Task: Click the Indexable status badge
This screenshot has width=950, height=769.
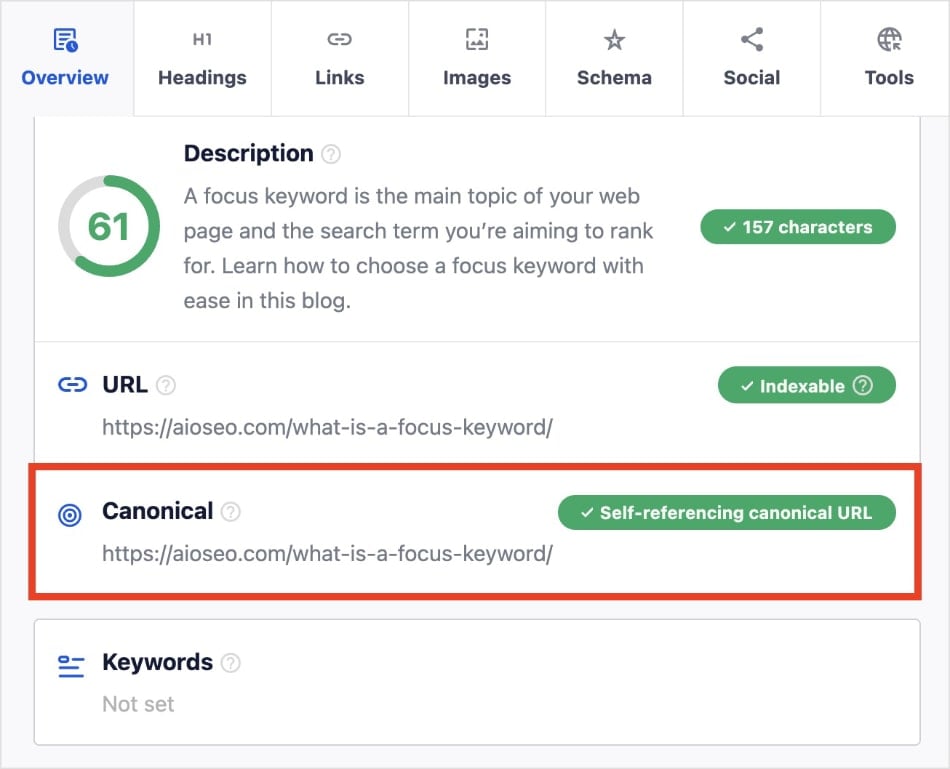Action: (806, 386)
